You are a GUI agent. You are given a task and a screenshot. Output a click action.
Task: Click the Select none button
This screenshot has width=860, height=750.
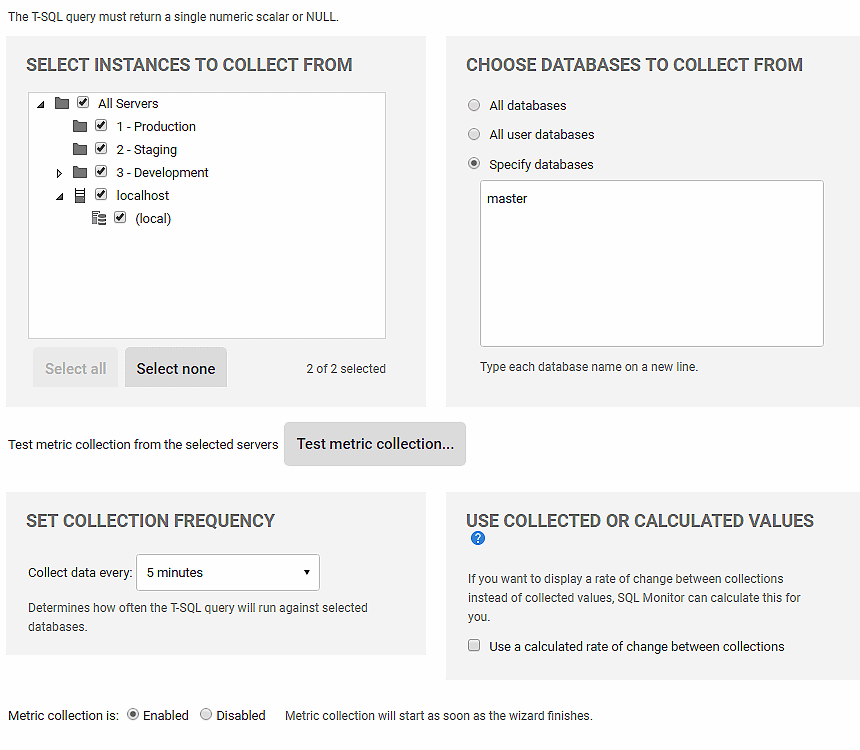(176, 368)
